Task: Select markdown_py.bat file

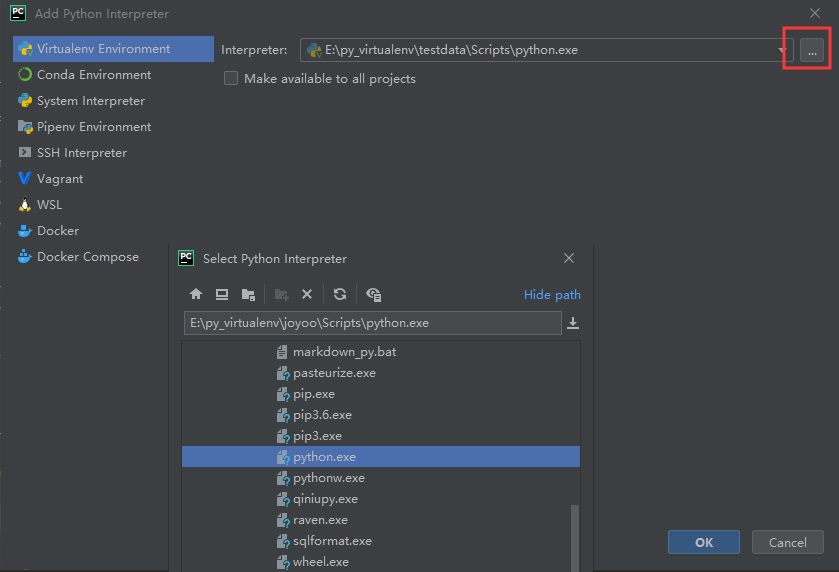Action: (380, 352)
